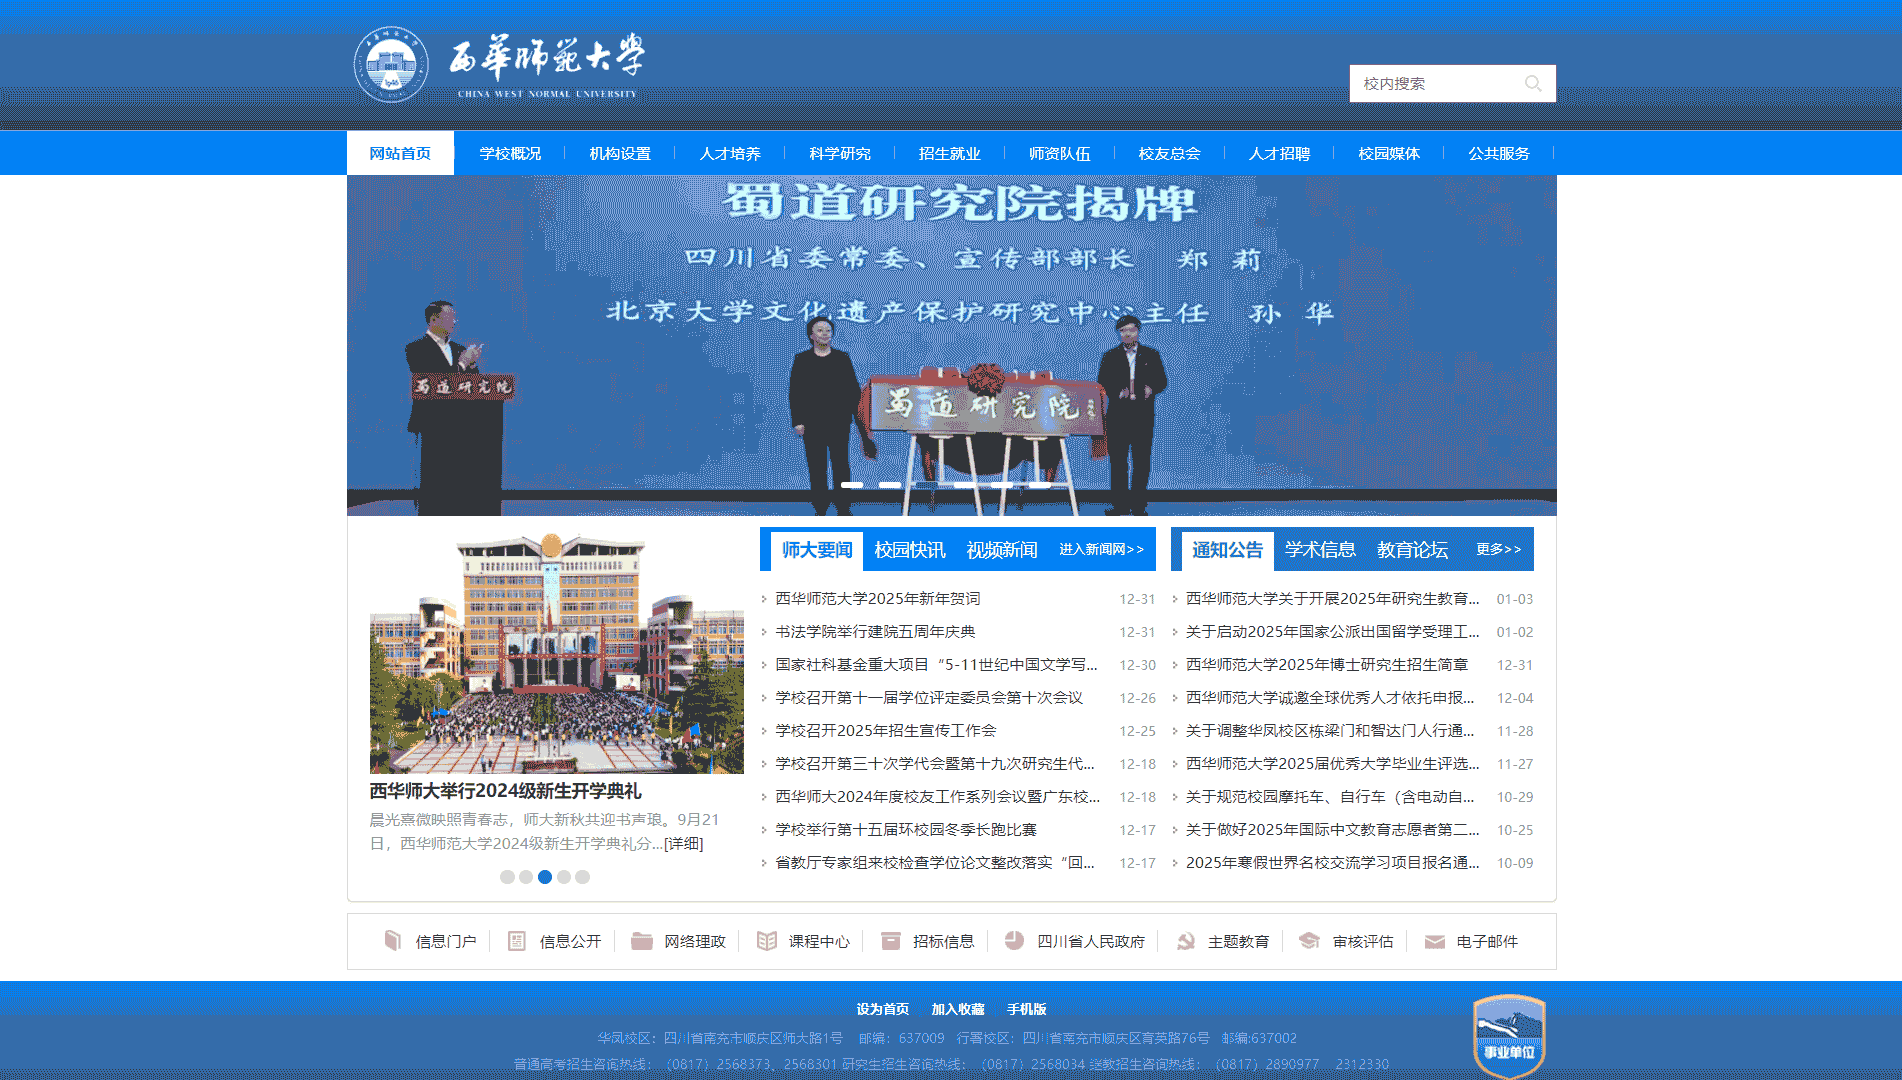Open 西华师范大学2025年新年贺词 news
The height and width of the screenshot is (1080, 1902).
[x=878, y=599]
